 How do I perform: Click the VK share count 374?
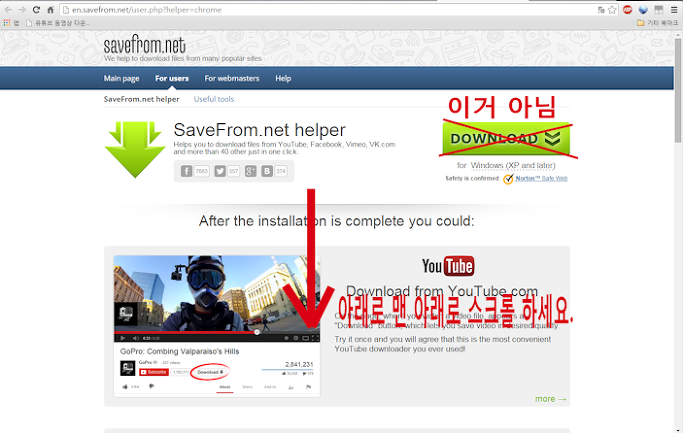[x=281, y=171]
